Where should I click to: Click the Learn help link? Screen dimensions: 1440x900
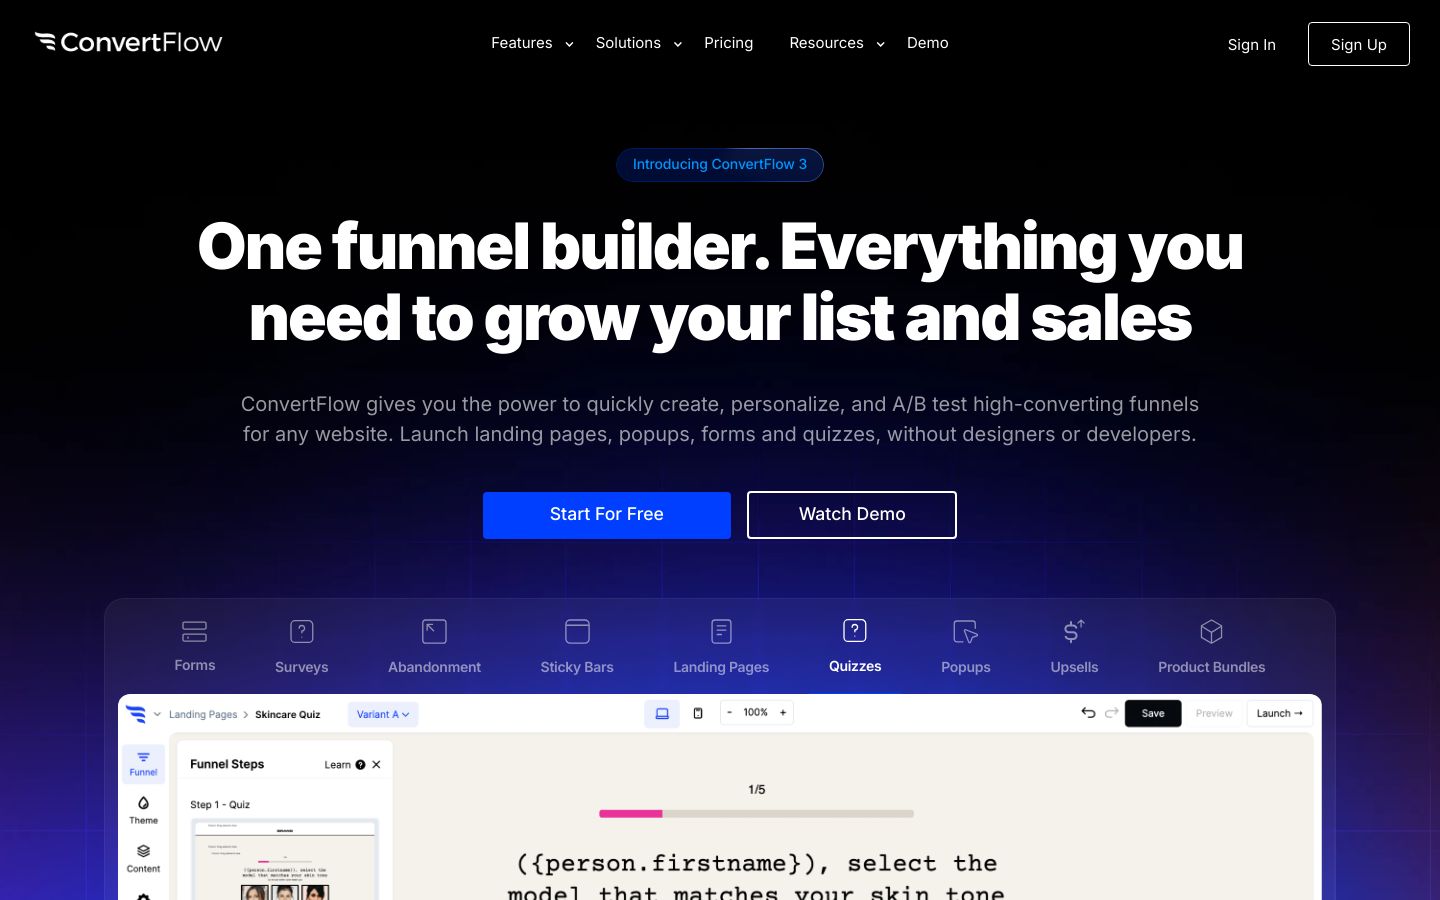(x=344, y=765)
